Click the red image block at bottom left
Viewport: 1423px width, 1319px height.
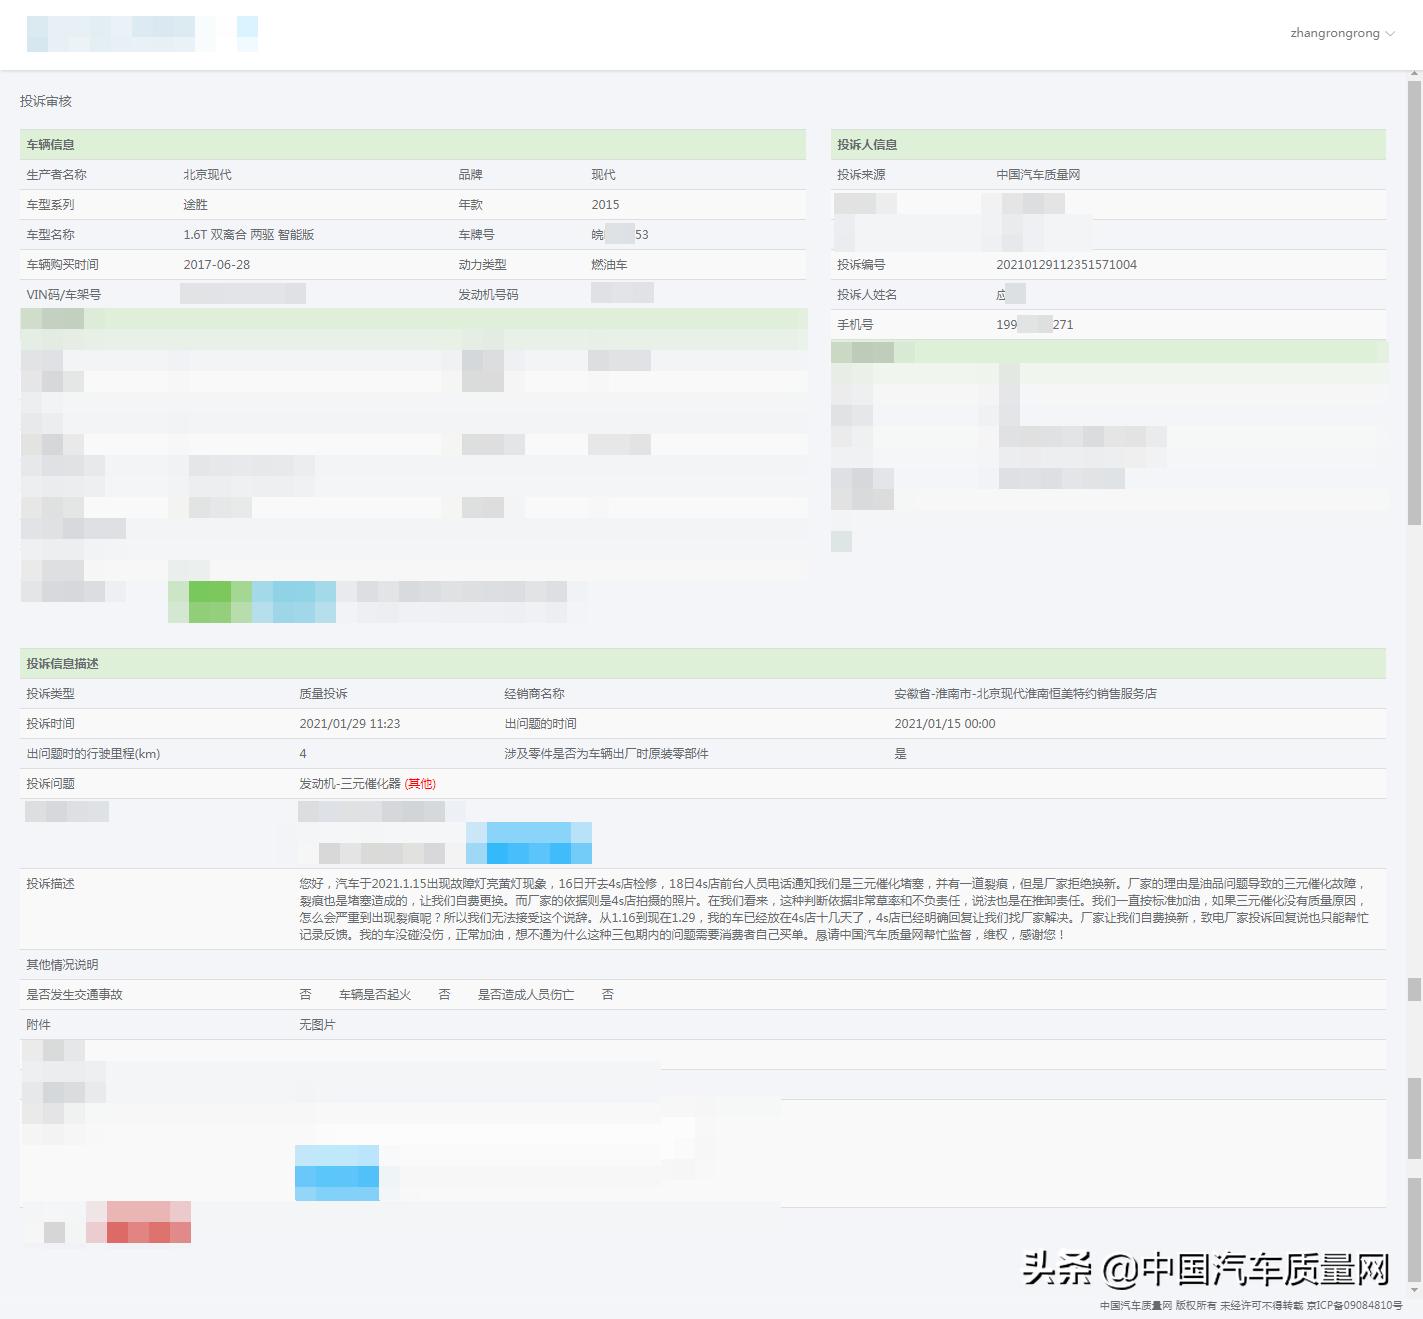[x=138, y=1224]
